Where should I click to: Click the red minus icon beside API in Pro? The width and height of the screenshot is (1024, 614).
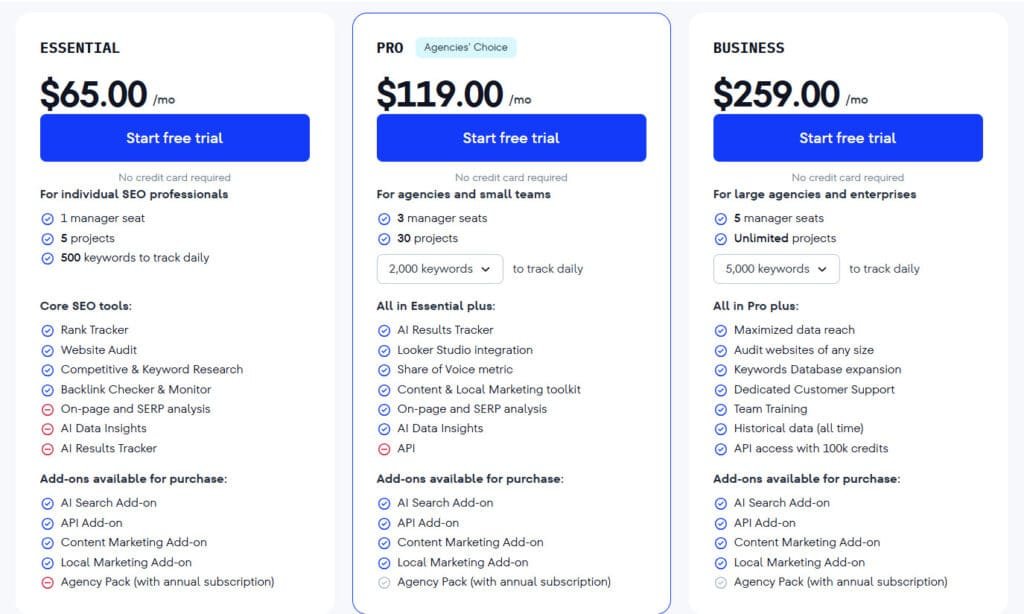384,449
